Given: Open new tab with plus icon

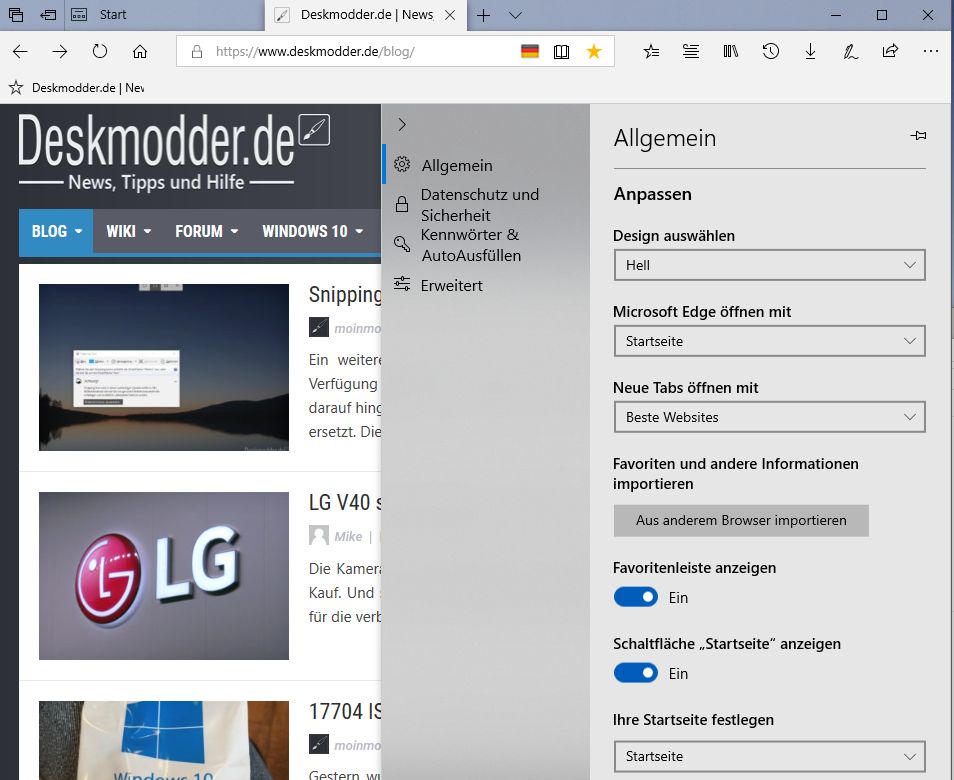Looking at the screenshot, I should (x=484, y=15).
